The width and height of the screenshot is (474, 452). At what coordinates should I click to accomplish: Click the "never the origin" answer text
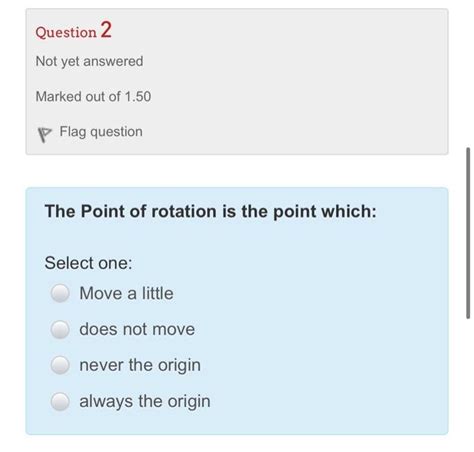click(140, 365)
